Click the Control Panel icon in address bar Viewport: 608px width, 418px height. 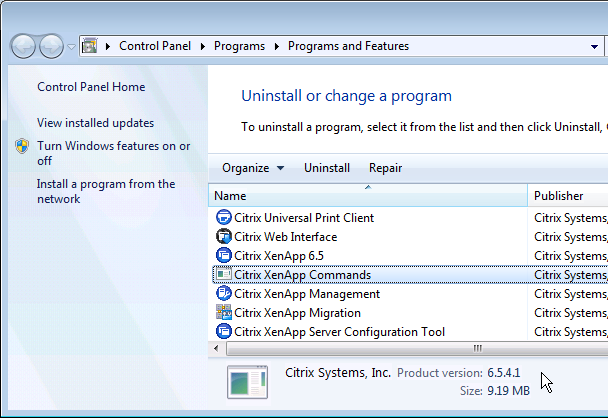click(x=90, y=46)
